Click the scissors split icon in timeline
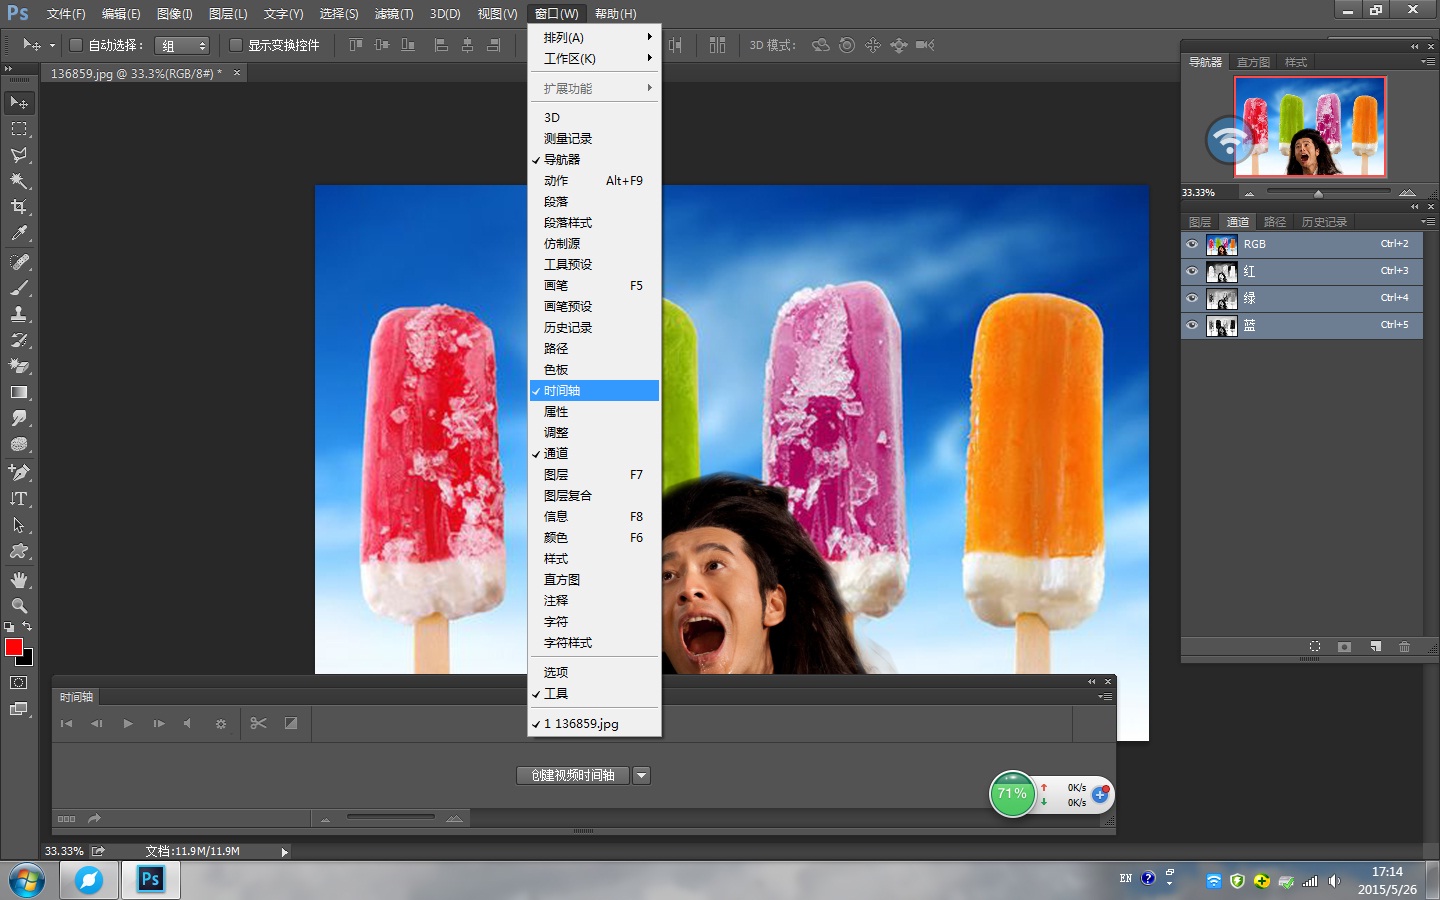Viewport: 1440px width, 900px height. click(259, 723)
